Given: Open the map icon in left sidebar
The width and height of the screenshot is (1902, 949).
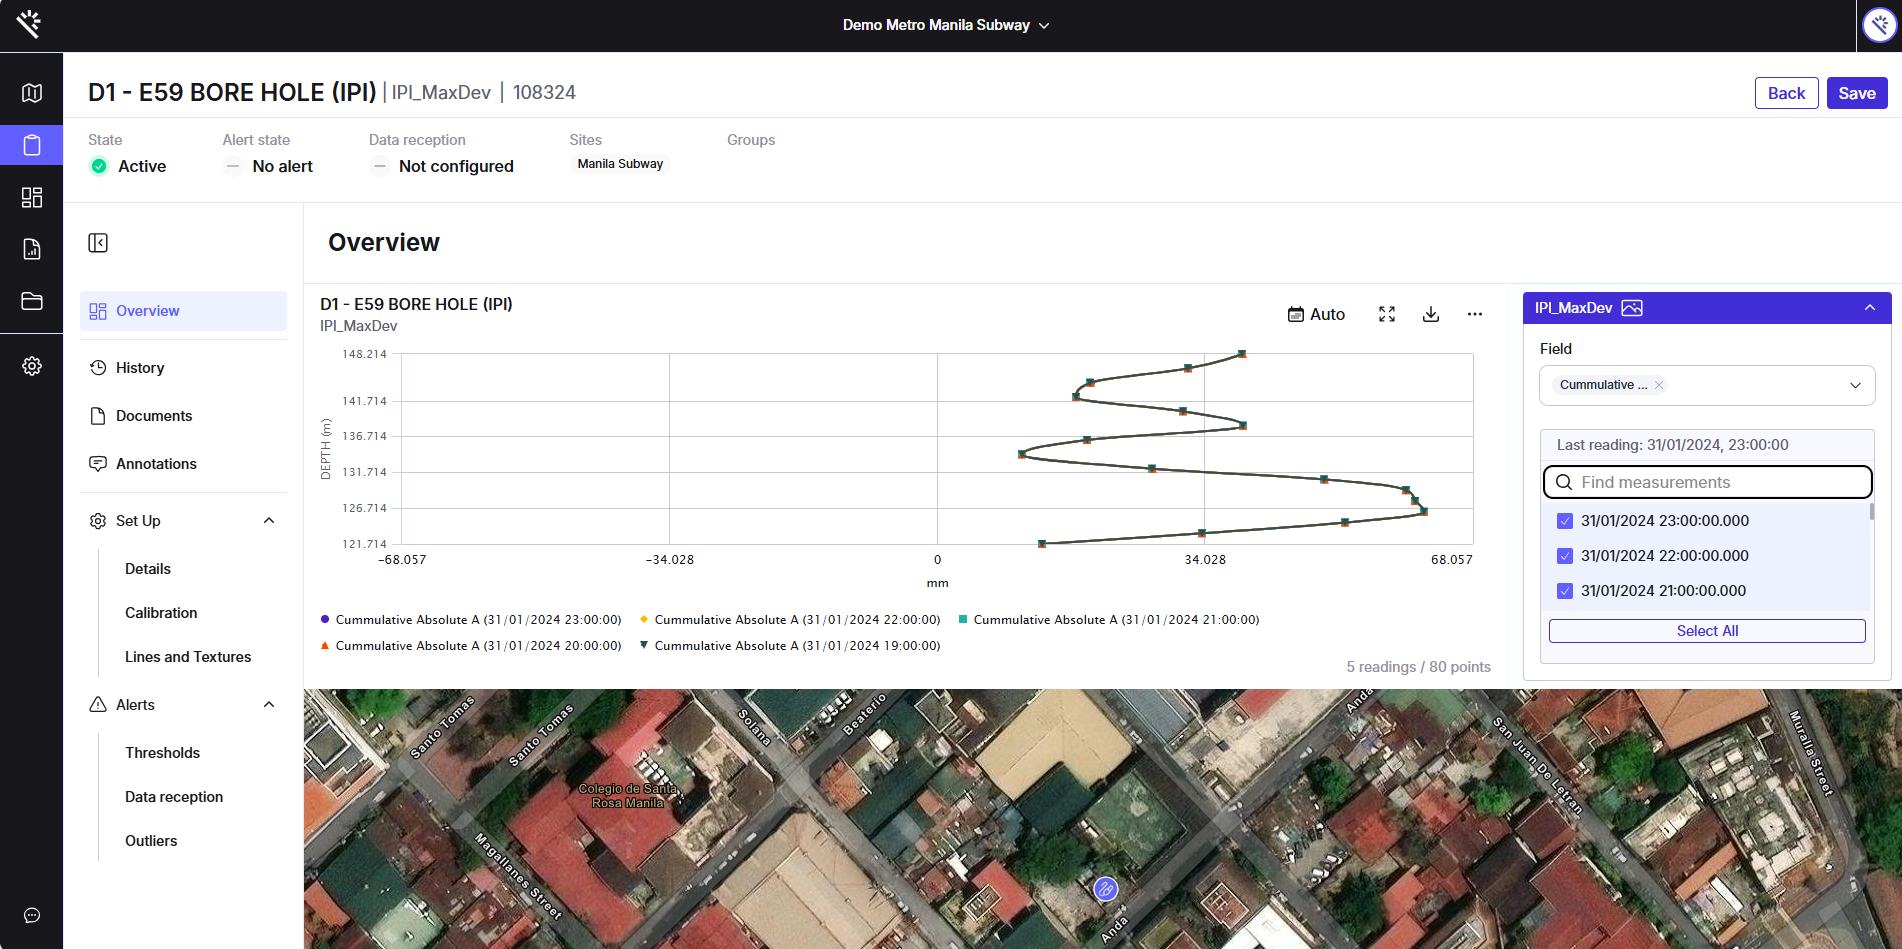Looking at the screenshot, I should tap(32, 93).
